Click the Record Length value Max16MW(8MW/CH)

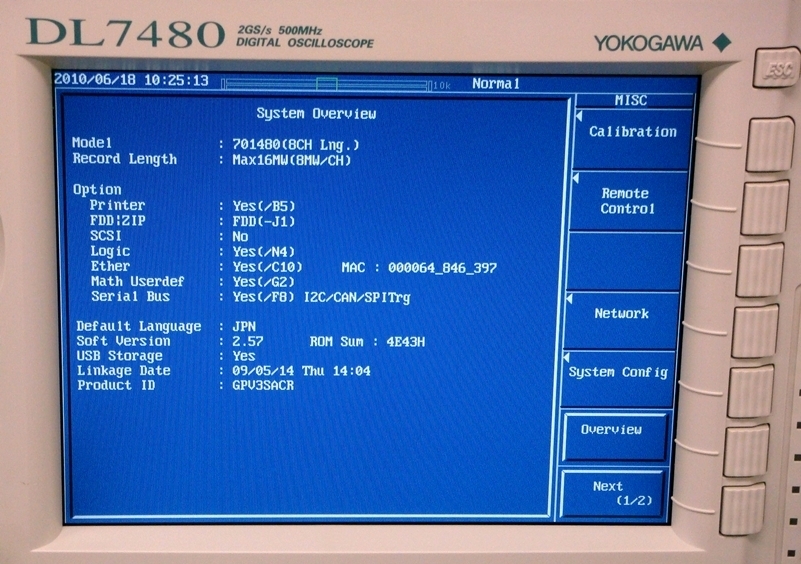pyautogui.click(x=292, y=160)
